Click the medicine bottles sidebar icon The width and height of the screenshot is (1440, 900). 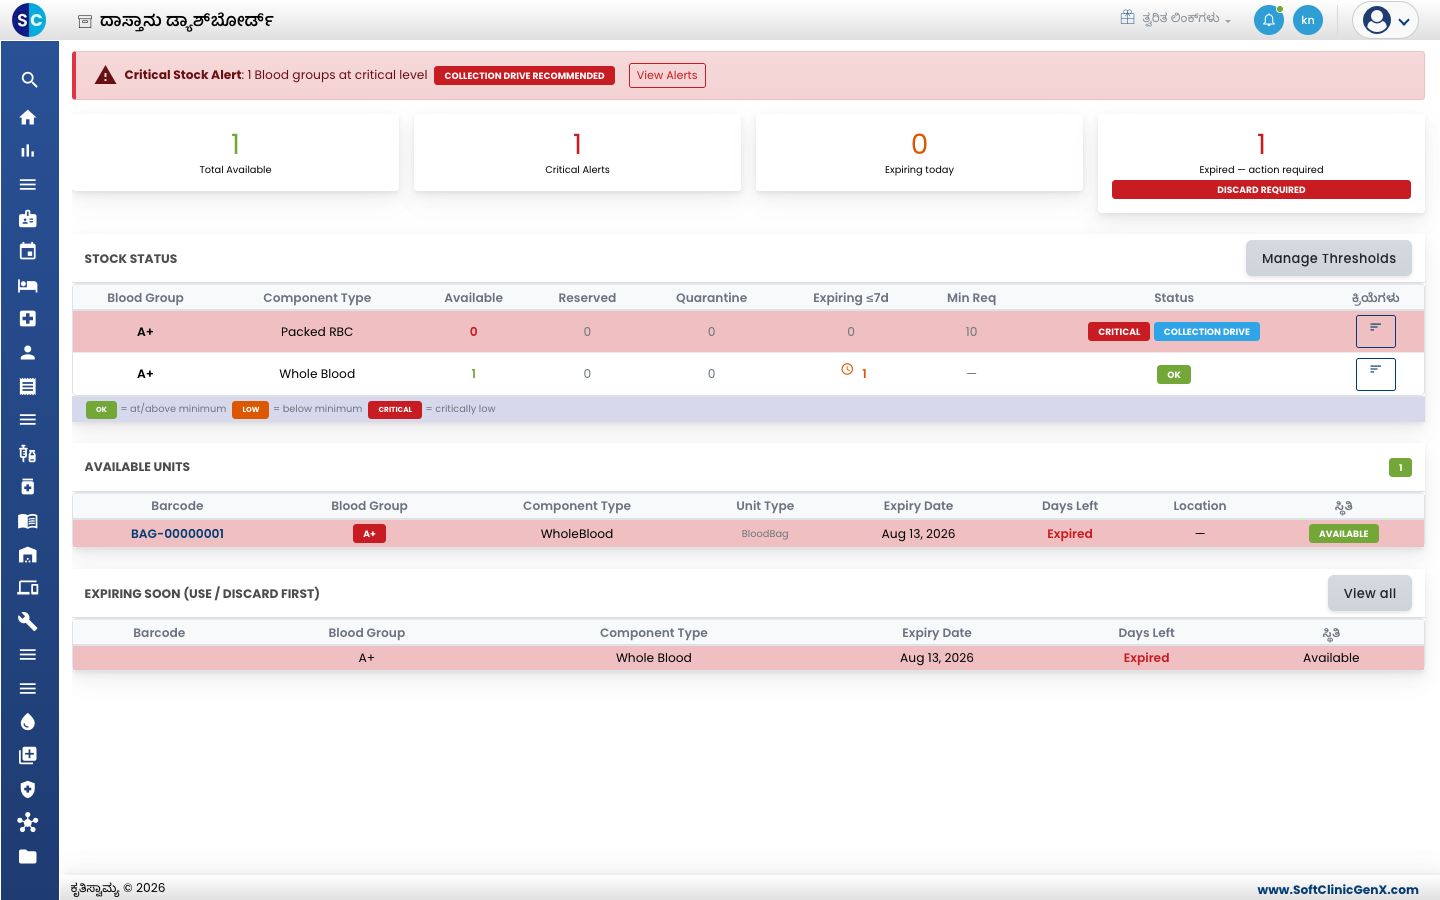click(x=28, y=453)
